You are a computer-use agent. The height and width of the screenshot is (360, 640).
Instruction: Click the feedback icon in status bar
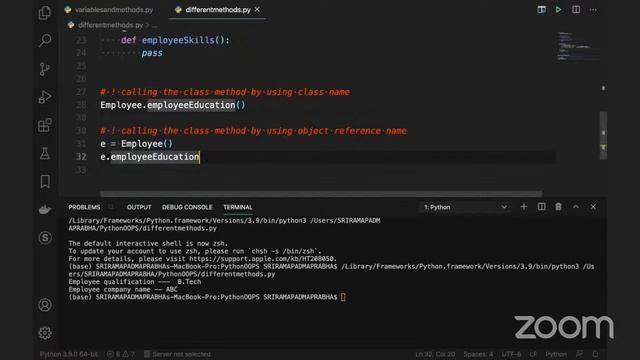(x=579, y=354)
